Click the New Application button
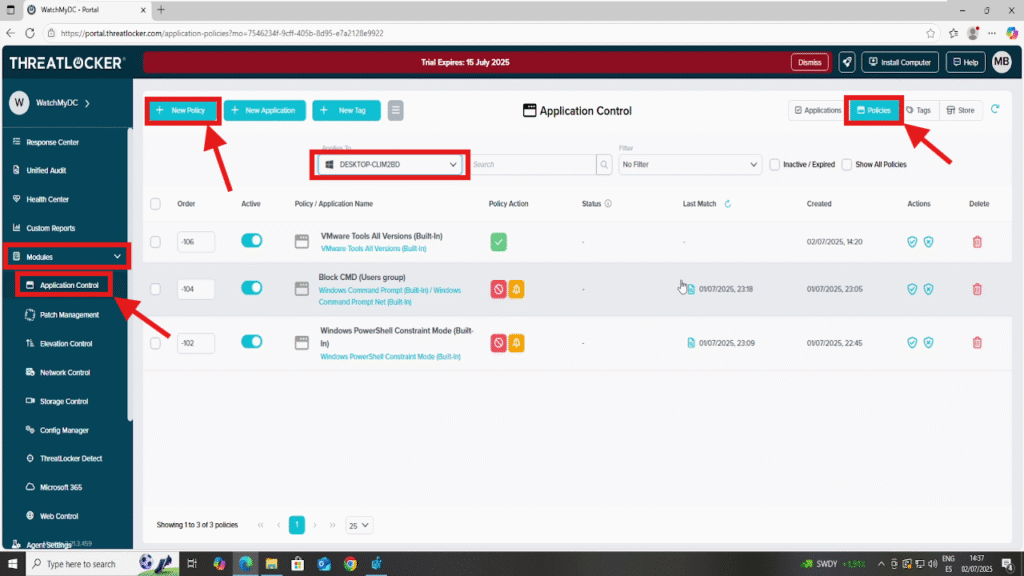Screen dimensions: 1024x576 tap(264, 110)
